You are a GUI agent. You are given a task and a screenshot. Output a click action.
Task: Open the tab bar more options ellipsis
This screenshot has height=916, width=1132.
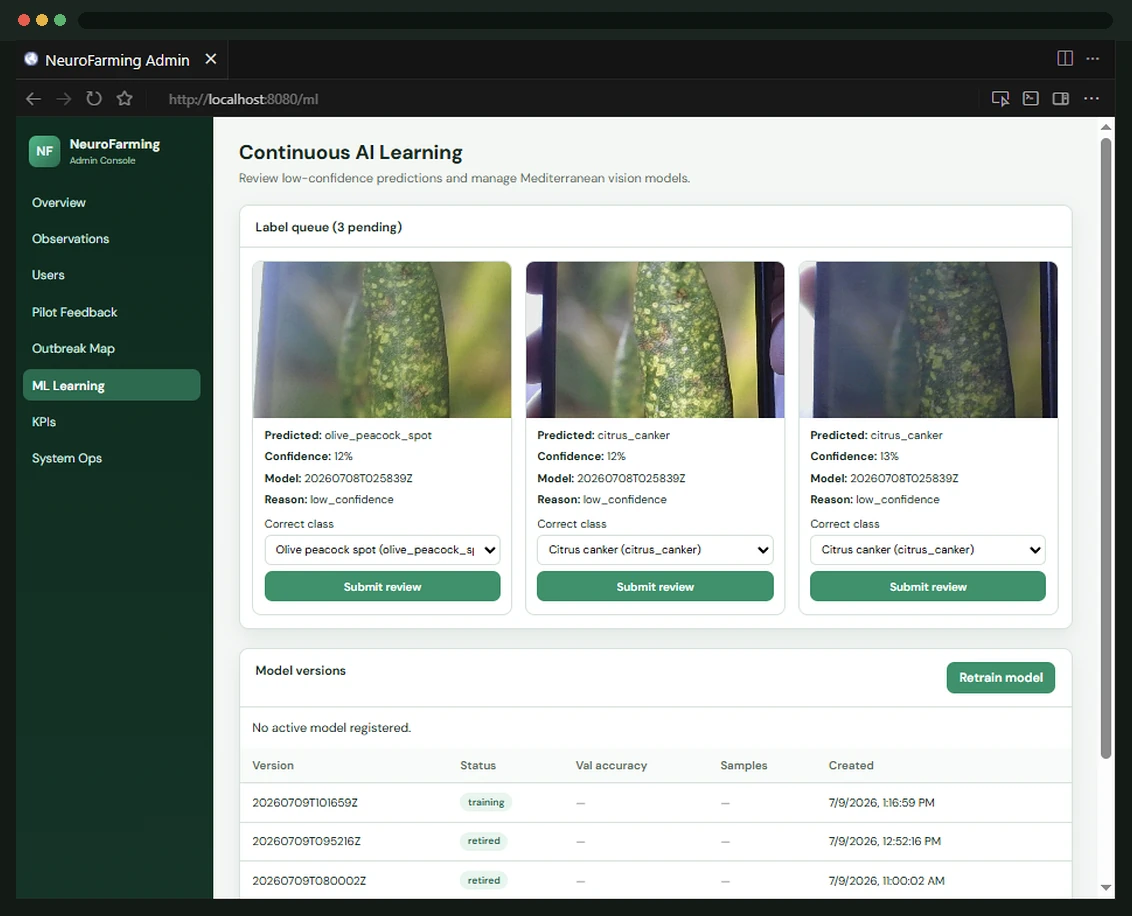pos(1093,58)
